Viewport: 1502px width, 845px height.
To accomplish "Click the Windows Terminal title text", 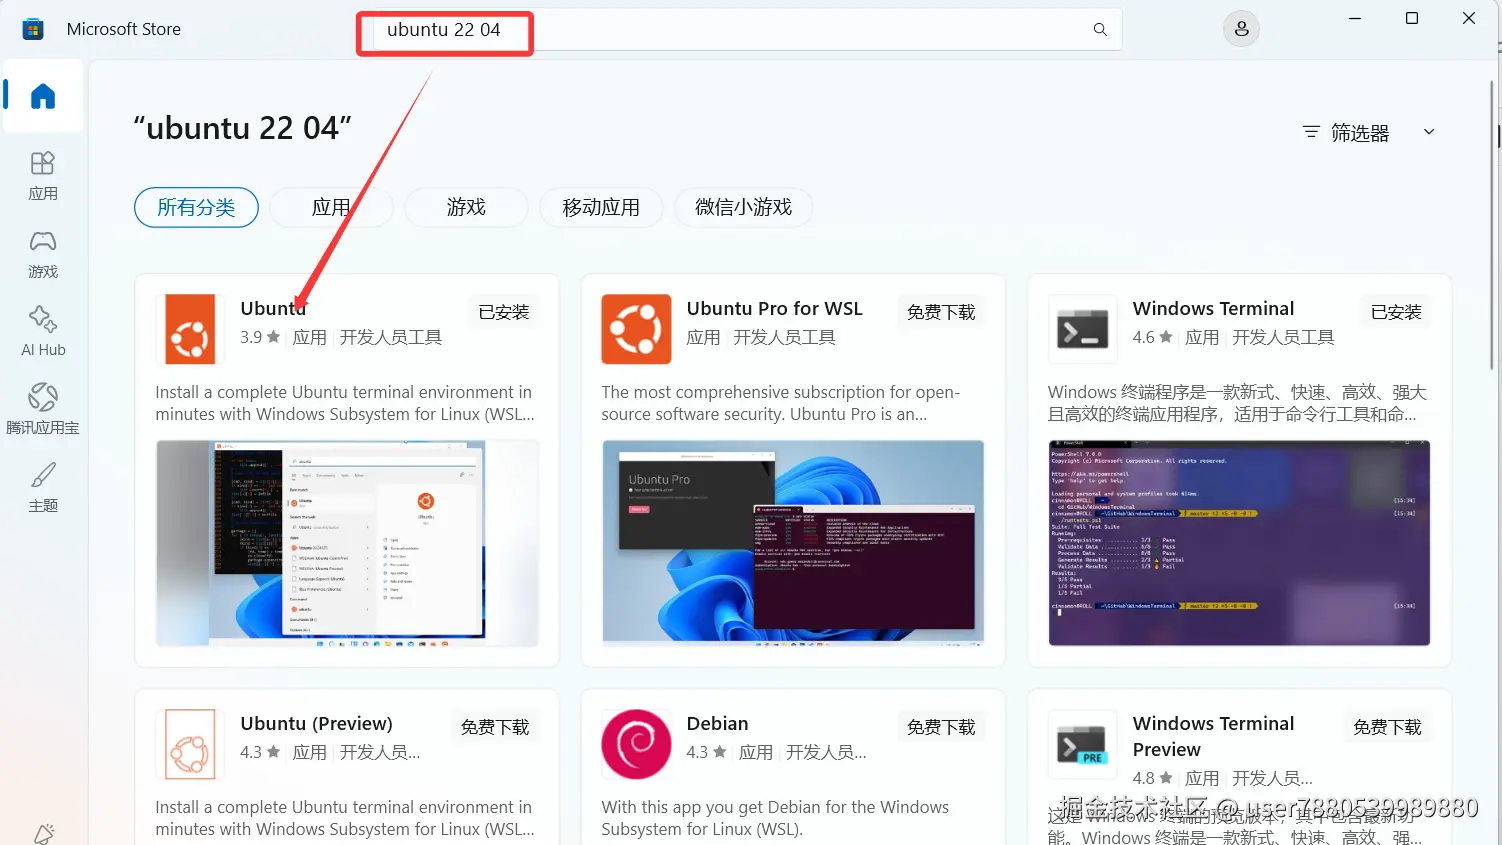I will tap(1213, 309).
